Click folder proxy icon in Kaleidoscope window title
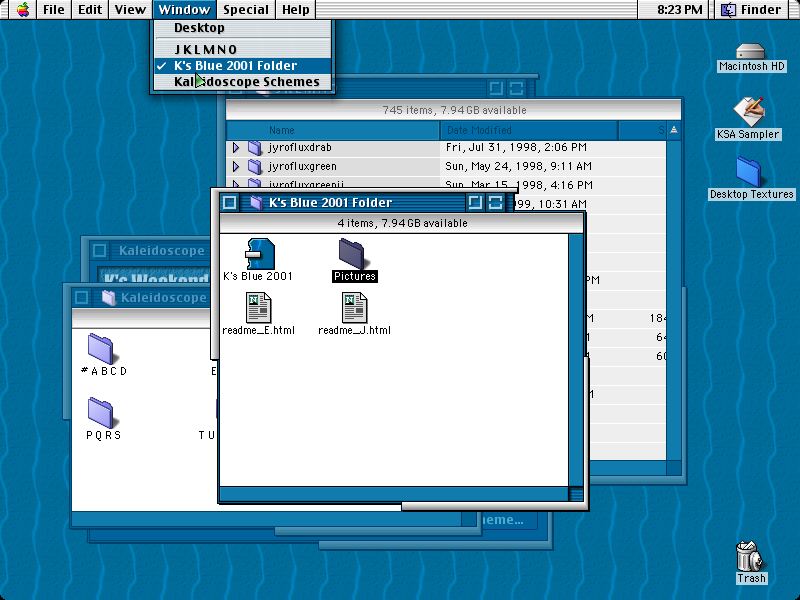Viewport: 800px width, 600px height. [x=108, y=297]
